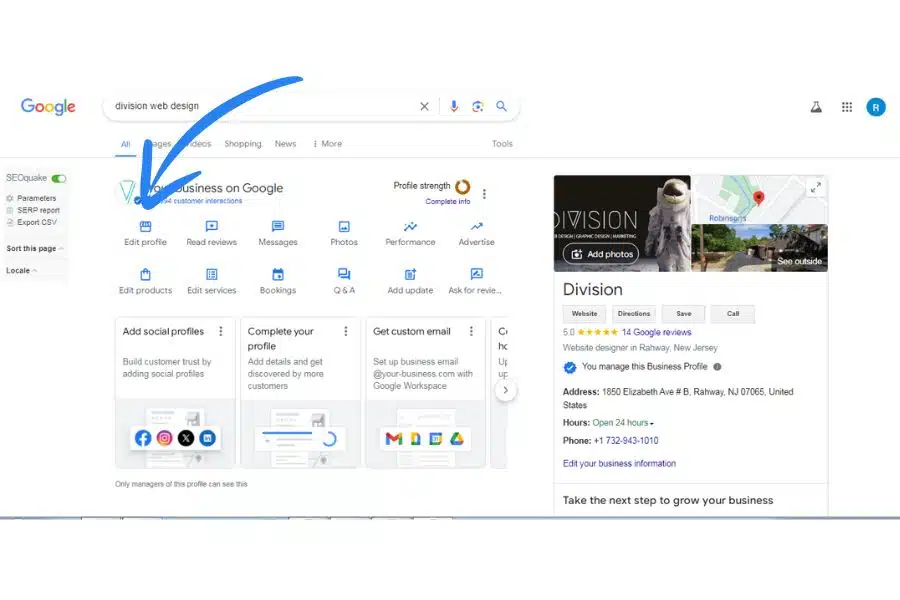Image resolution: width=900 pixels, height=600 pixels.
Task: Open Add update icon
Action: tap(410, 274)
